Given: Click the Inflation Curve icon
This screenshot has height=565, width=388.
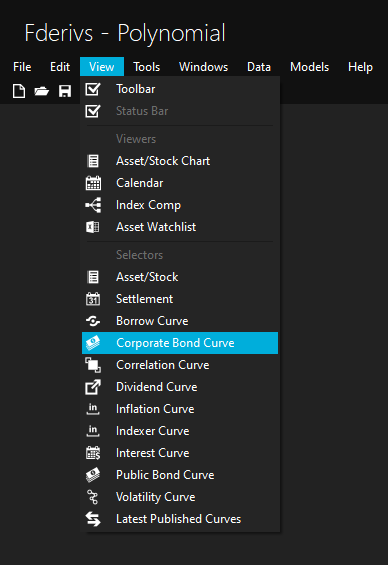Looking at the screenshot, I should point(93,409).
